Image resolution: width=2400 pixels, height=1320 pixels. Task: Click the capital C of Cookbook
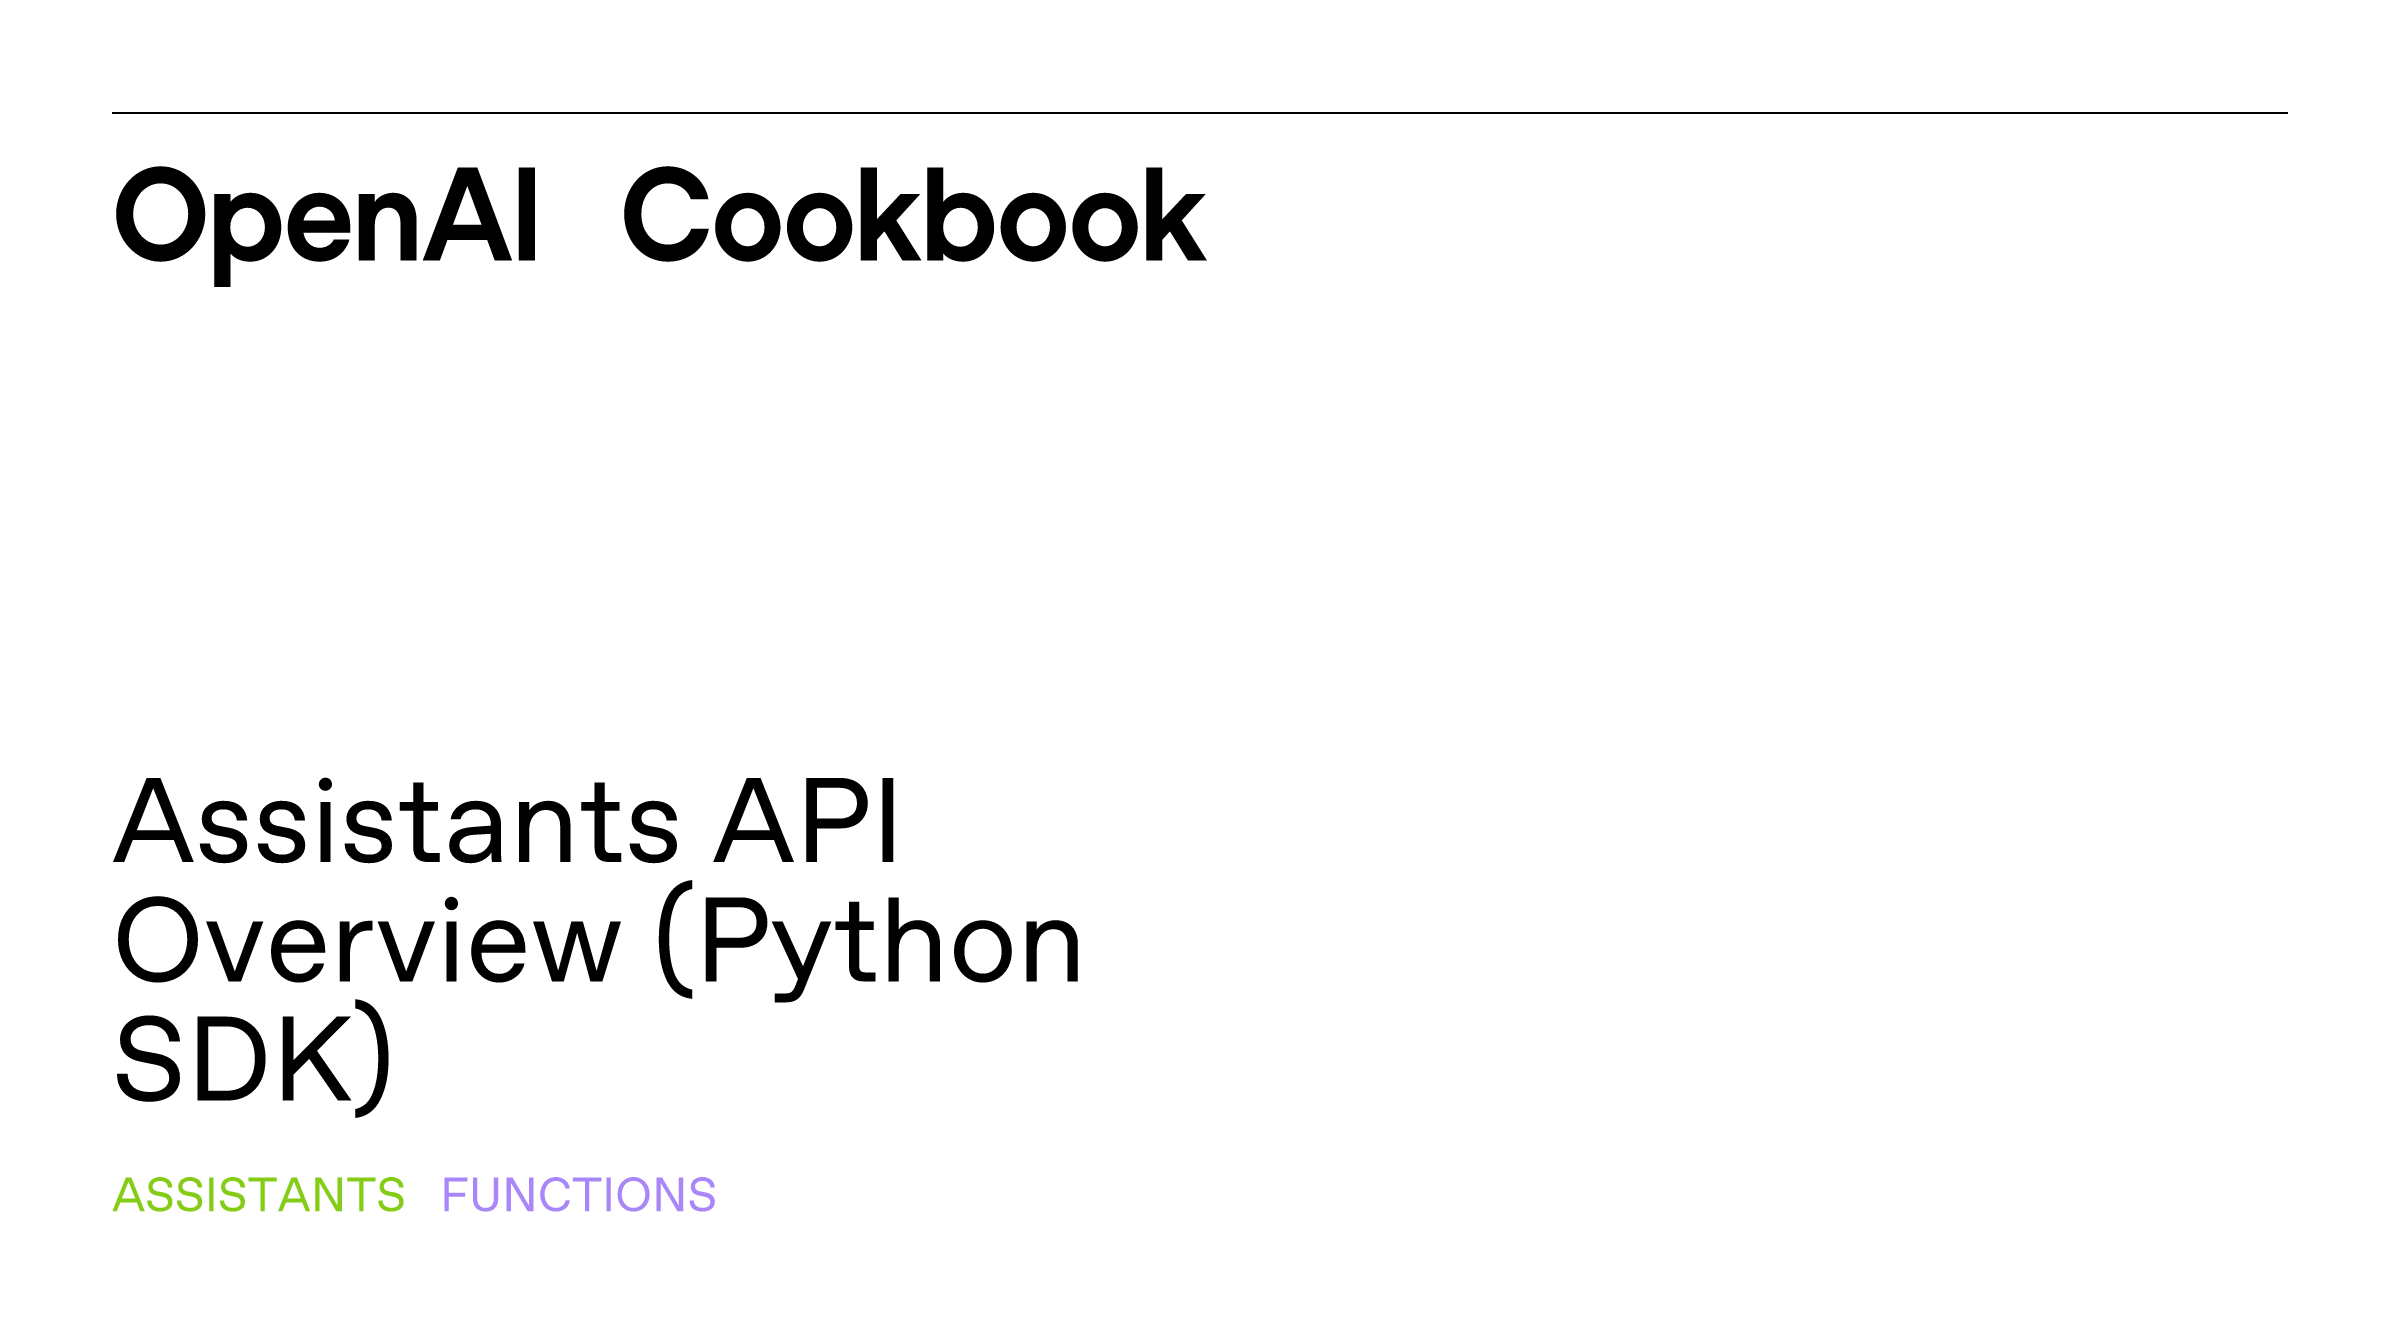(666, 215)
